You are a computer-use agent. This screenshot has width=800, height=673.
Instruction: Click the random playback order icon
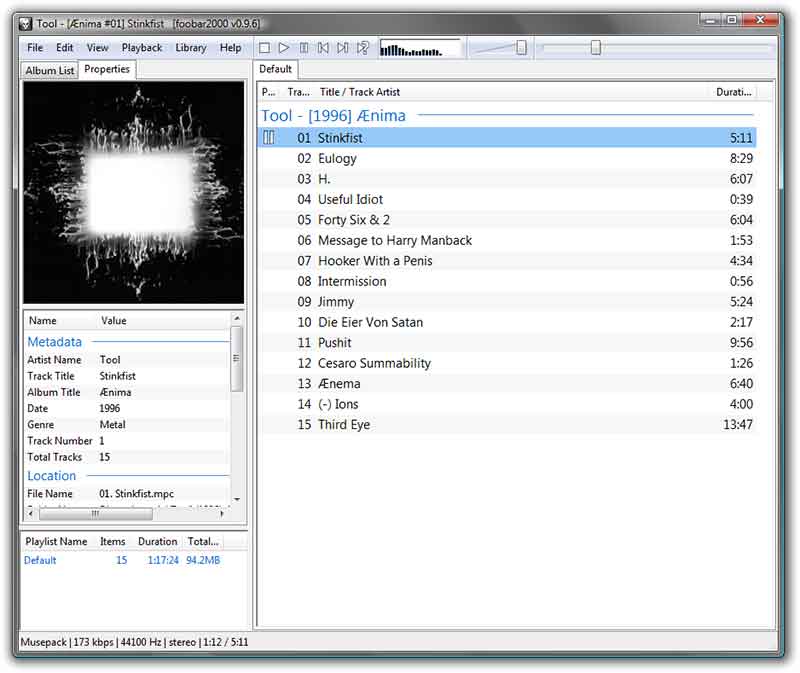pos(364,47)
